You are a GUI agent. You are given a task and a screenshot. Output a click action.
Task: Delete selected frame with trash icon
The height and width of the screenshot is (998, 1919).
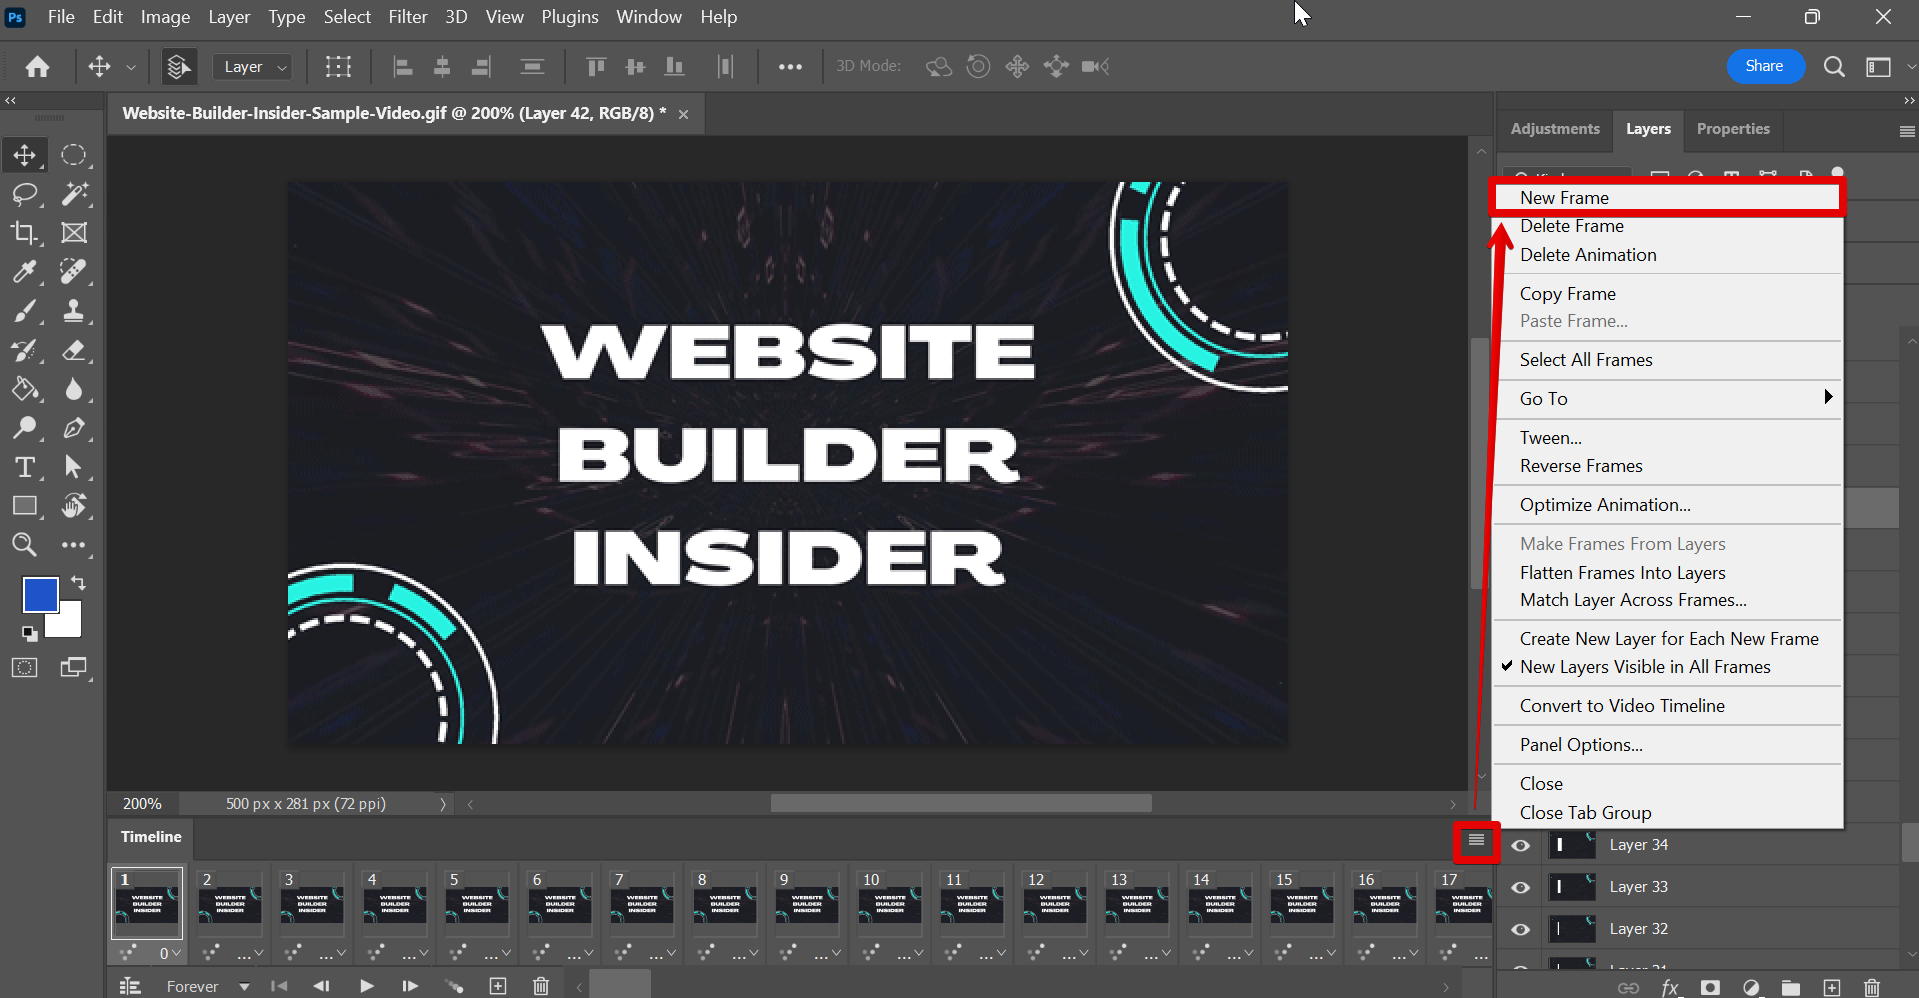click(x=541, y=986)
